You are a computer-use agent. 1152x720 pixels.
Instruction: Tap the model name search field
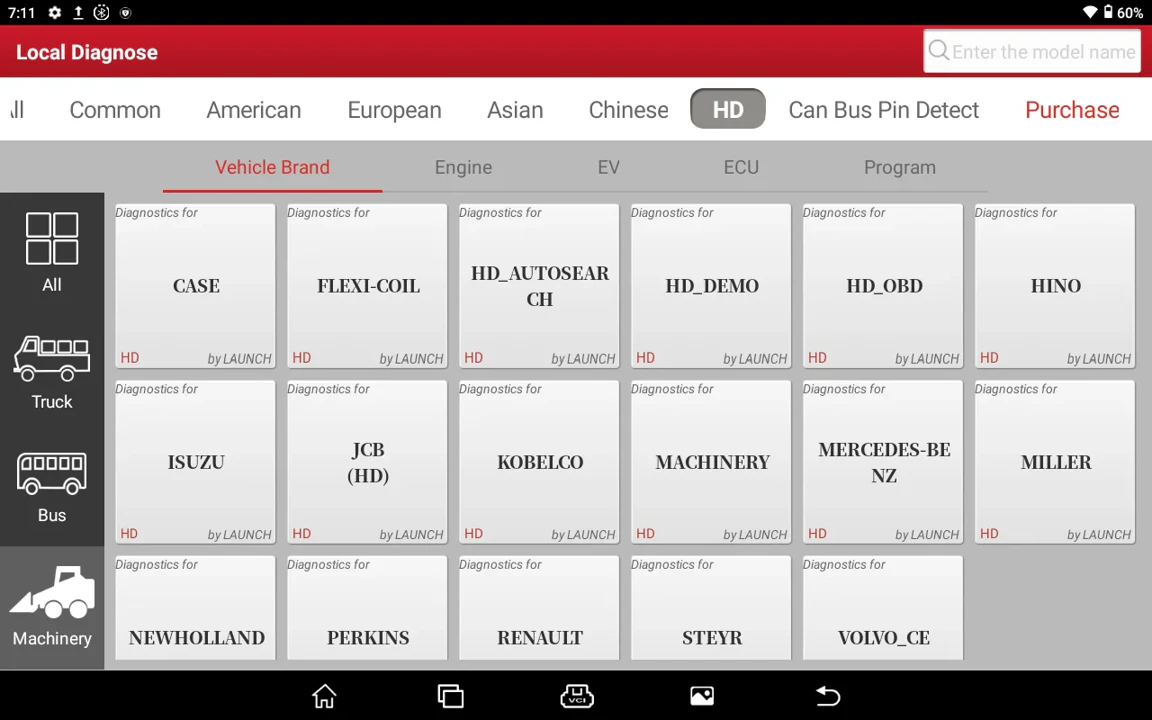tap(1040, 51)
